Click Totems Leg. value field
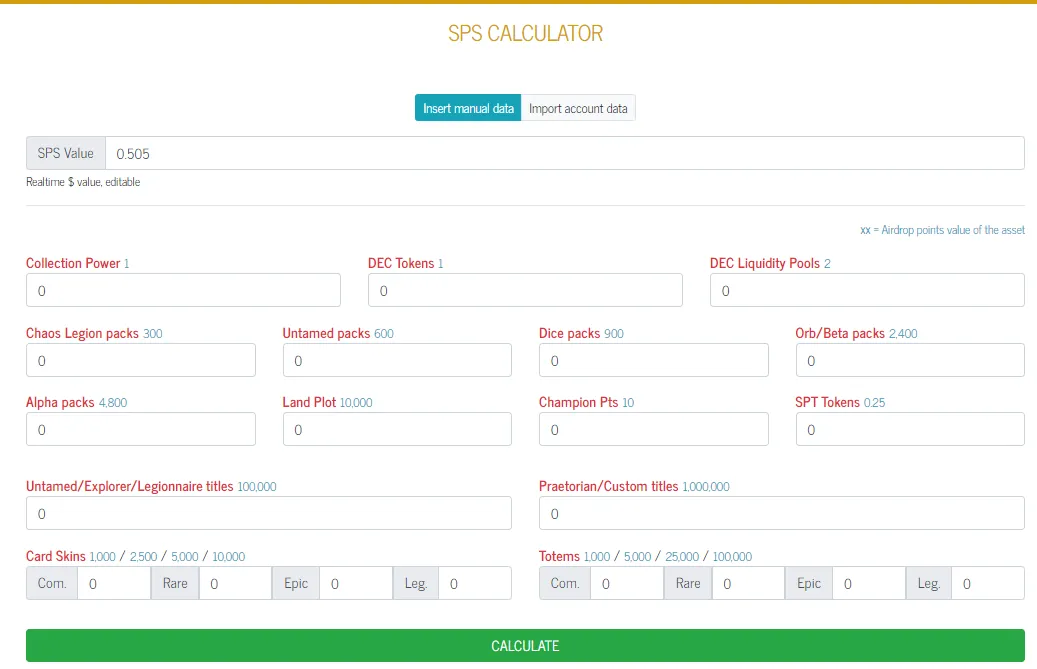 [988, 583]
